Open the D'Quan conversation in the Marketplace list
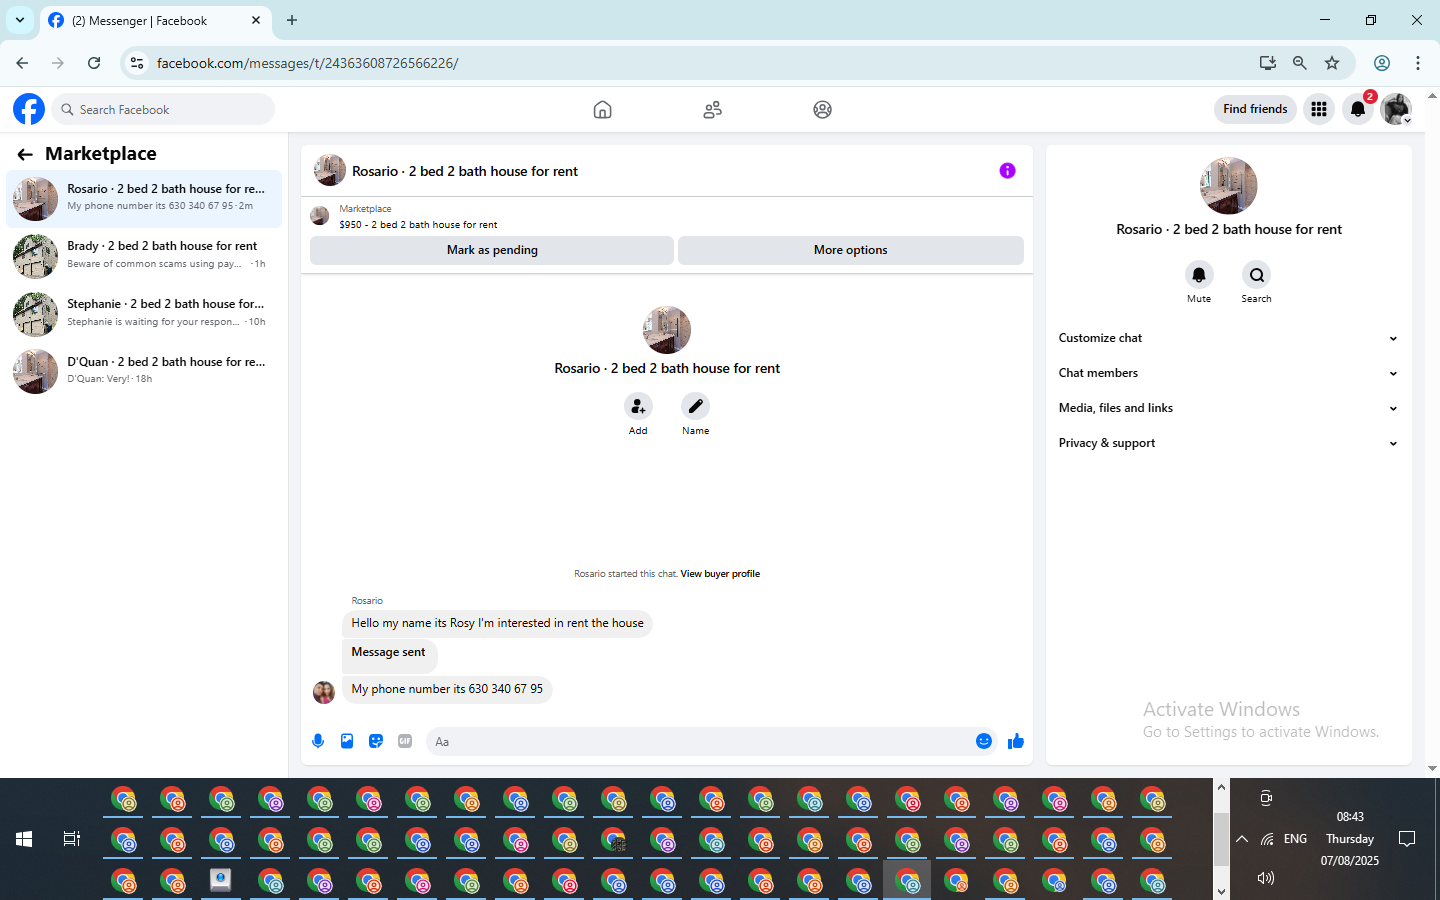 [144, 372]
